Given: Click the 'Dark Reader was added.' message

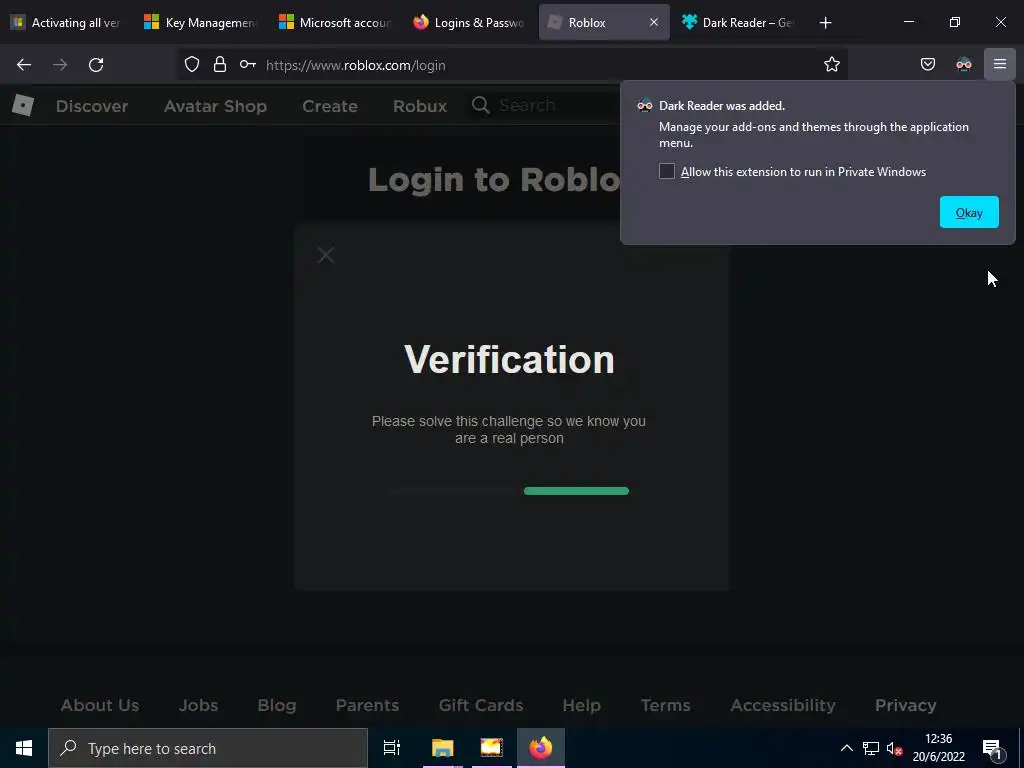Looking at the screenshot, I should click(x=722, y=106).
